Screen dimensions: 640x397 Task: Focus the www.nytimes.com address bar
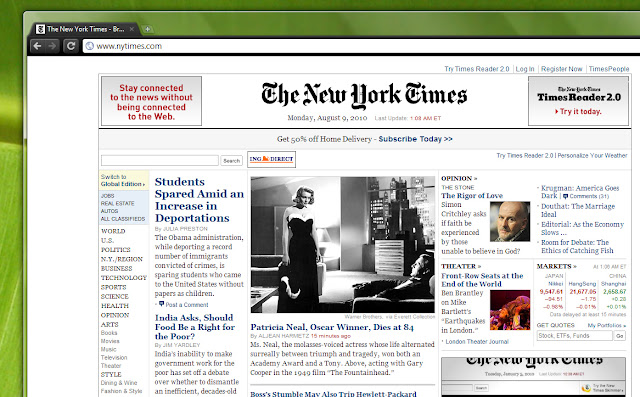pyautogui.click(x=361, y=46)
